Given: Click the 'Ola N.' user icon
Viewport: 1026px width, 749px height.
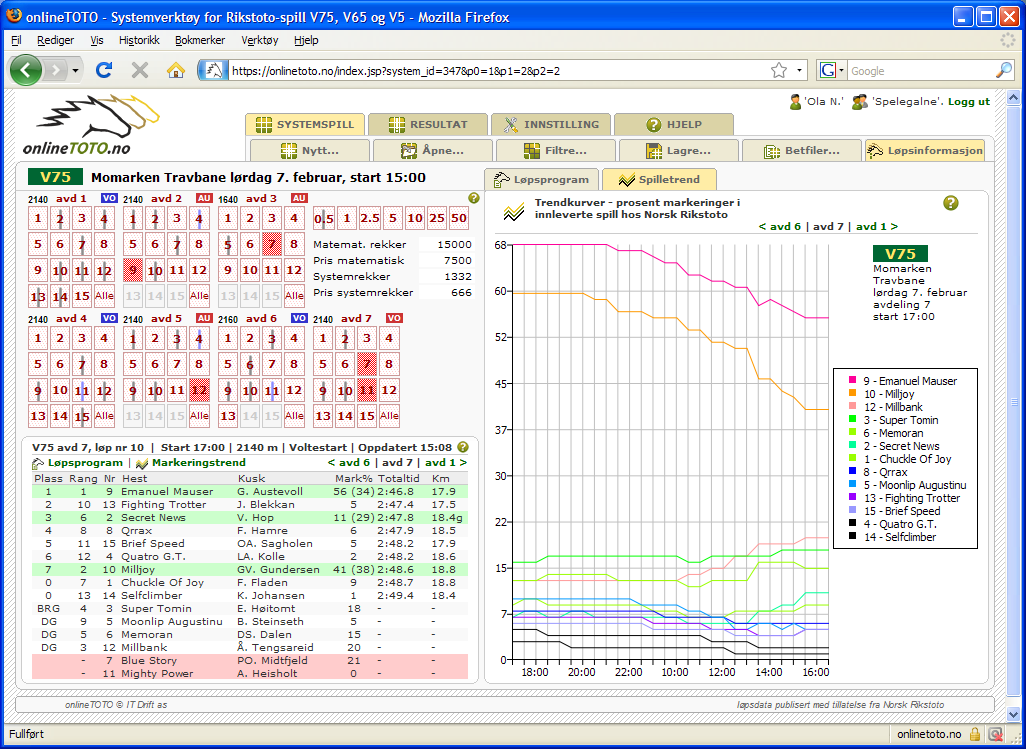Looking at the screenshot, I should click(x=796, y=102).
